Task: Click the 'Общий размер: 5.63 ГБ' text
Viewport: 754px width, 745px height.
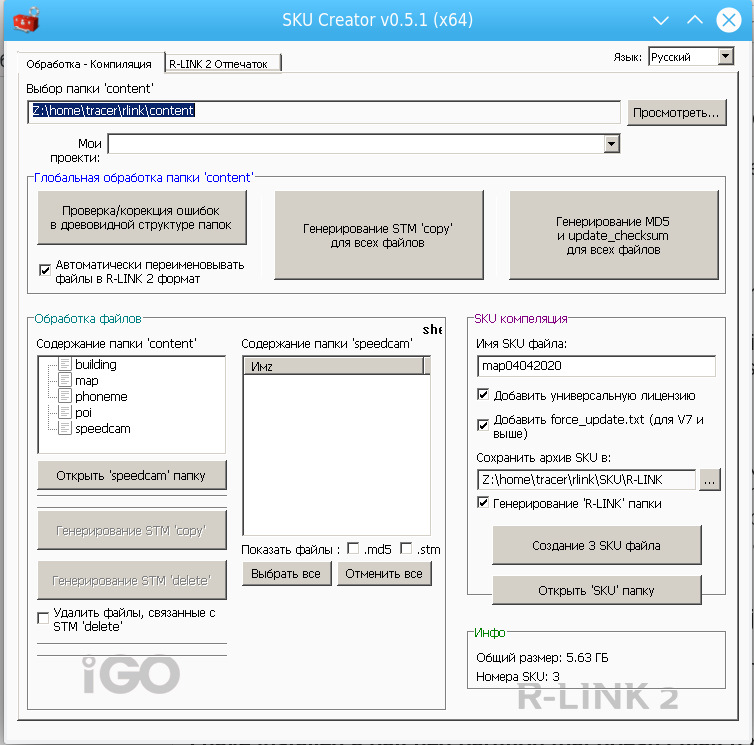Action: 542,657
